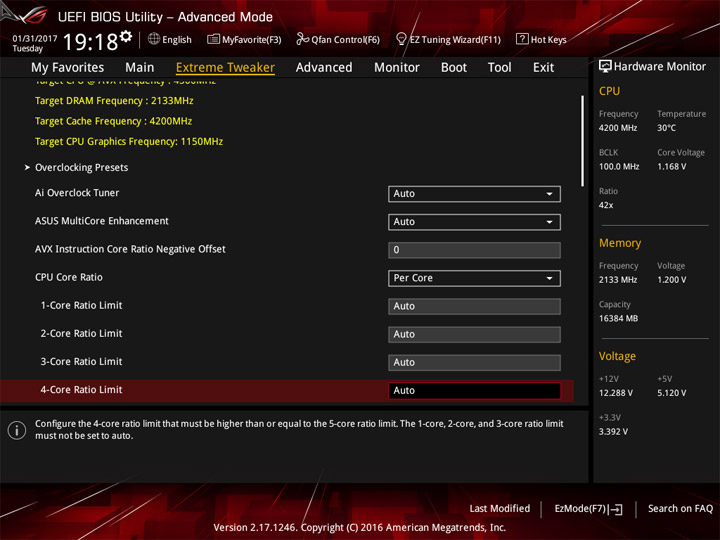
Task: Click CPU frequency value 4200 MHz
Action: pos(618,128)
